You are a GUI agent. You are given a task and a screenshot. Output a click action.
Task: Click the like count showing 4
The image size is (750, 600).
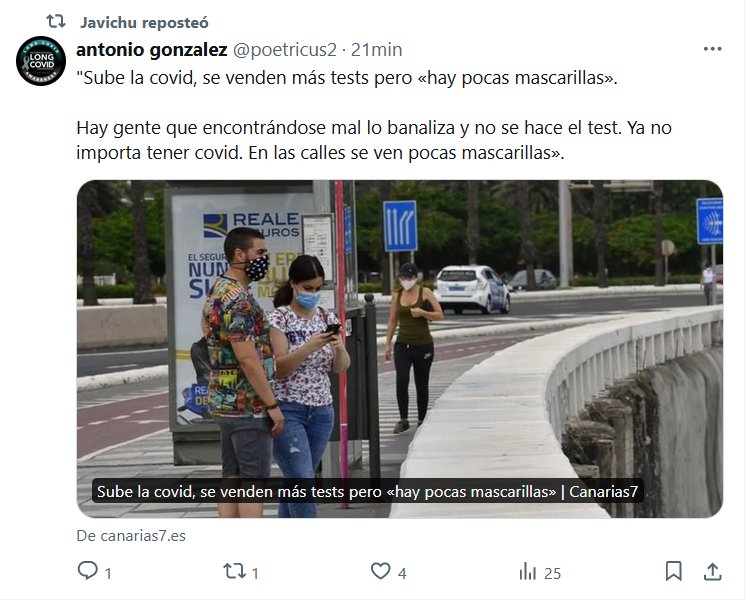pyautogui.click(x=402, y=573)
